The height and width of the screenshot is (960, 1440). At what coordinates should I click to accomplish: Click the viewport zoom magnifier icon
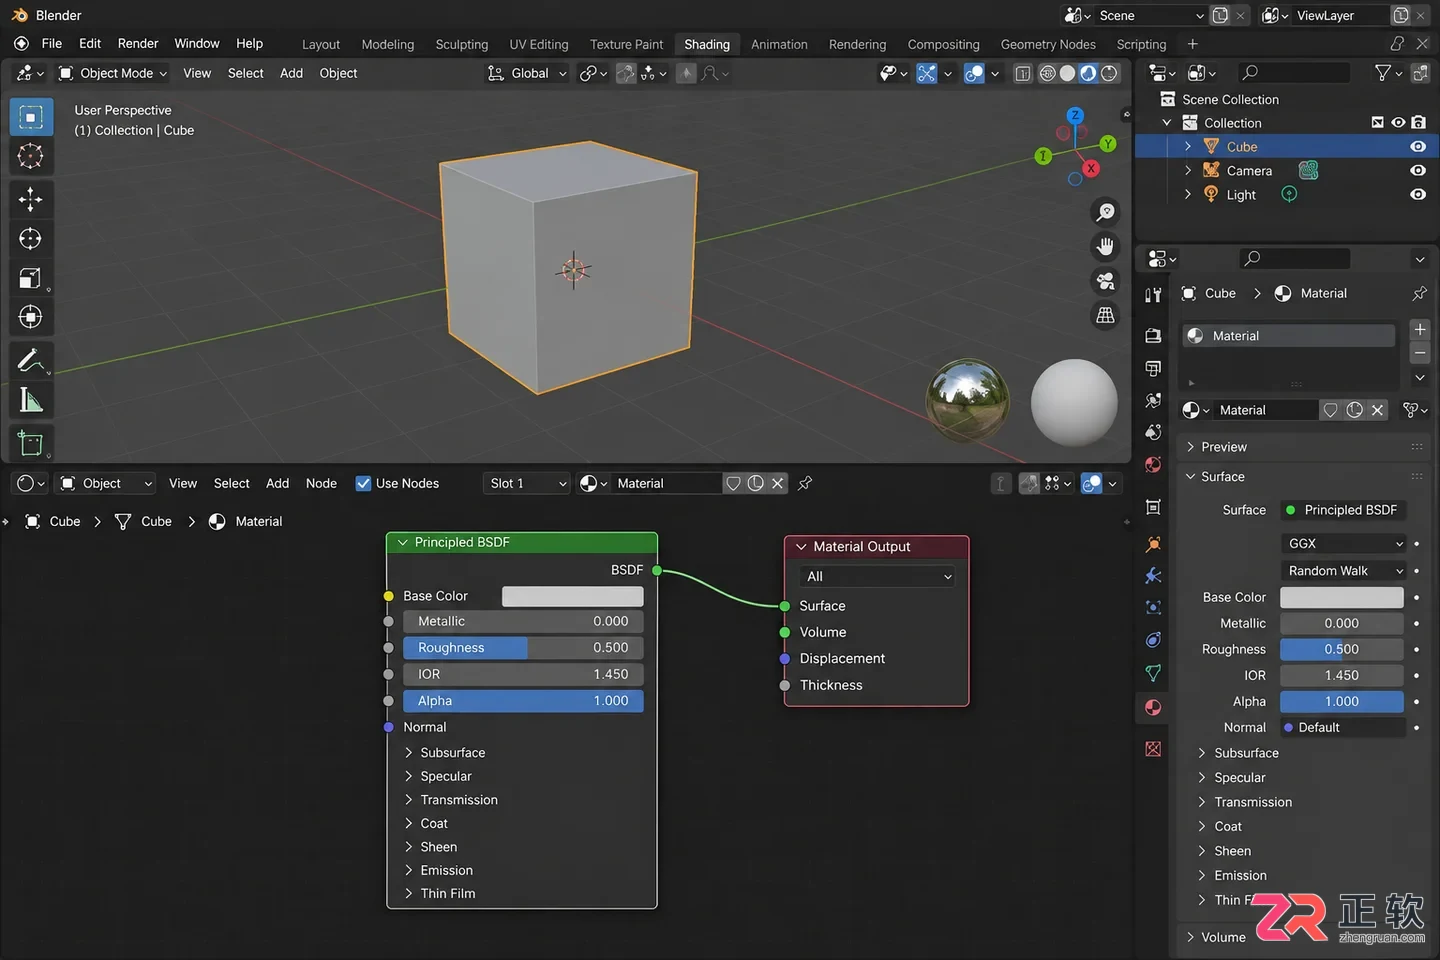point(1105,212)
